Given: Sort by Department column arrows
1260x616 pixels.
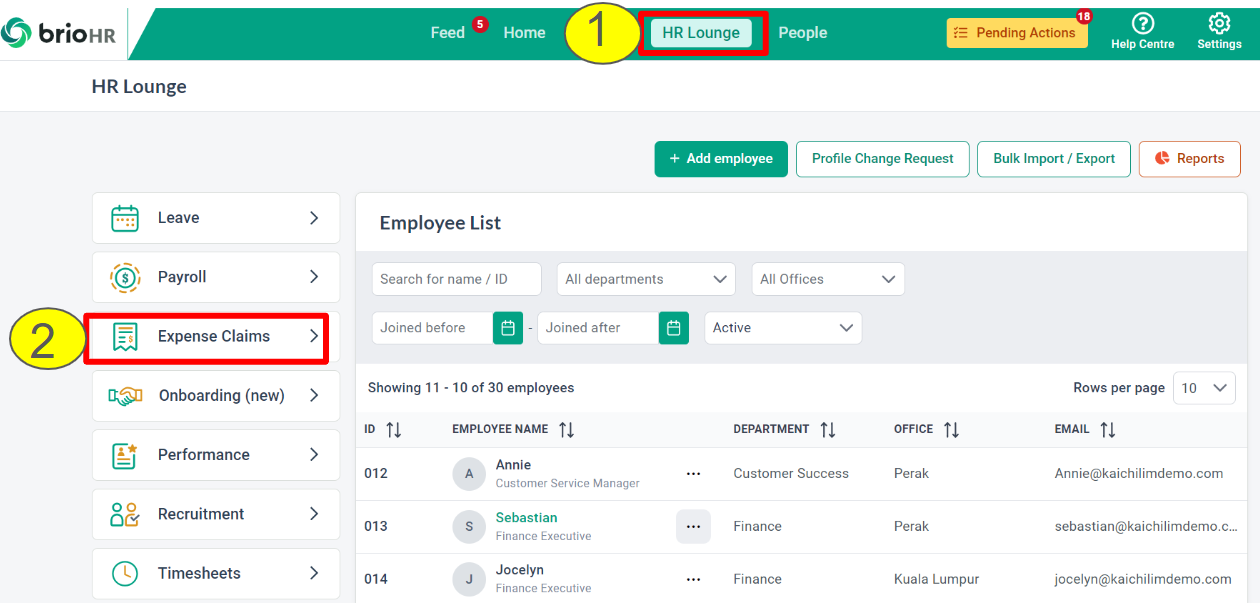Looking at the screenshot, I should [x=827, y=430].
